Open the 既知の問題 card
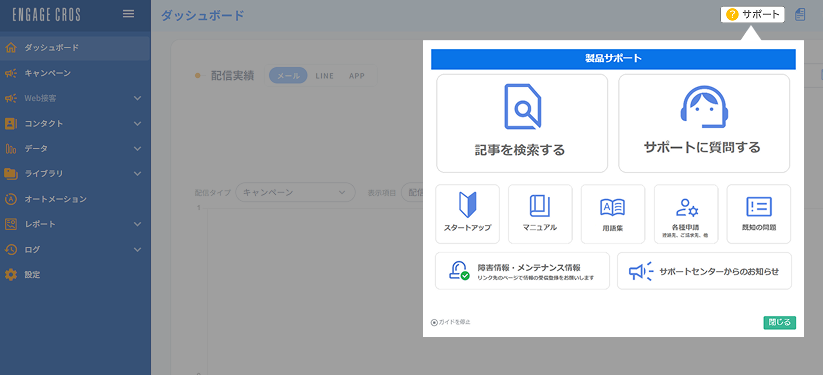 point(758,214)
